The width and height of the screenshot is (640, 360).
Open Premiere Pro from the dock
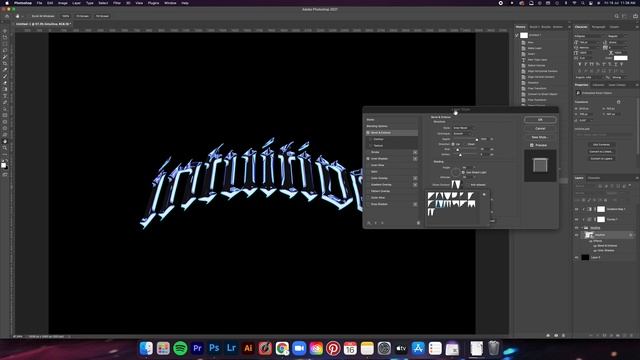[197, 348]
